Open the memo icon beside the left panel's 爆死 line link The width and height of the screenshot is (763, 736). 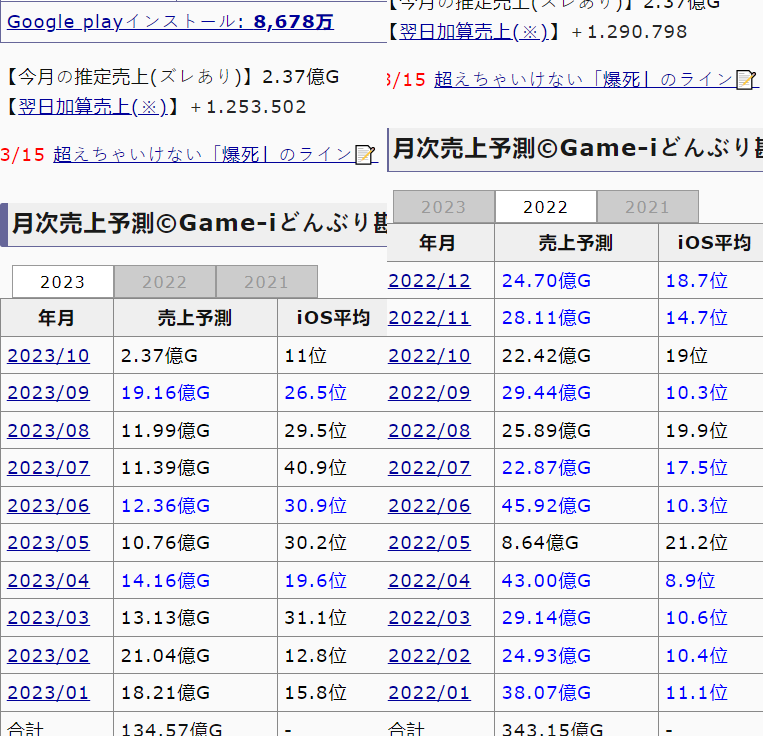point(364,155)
